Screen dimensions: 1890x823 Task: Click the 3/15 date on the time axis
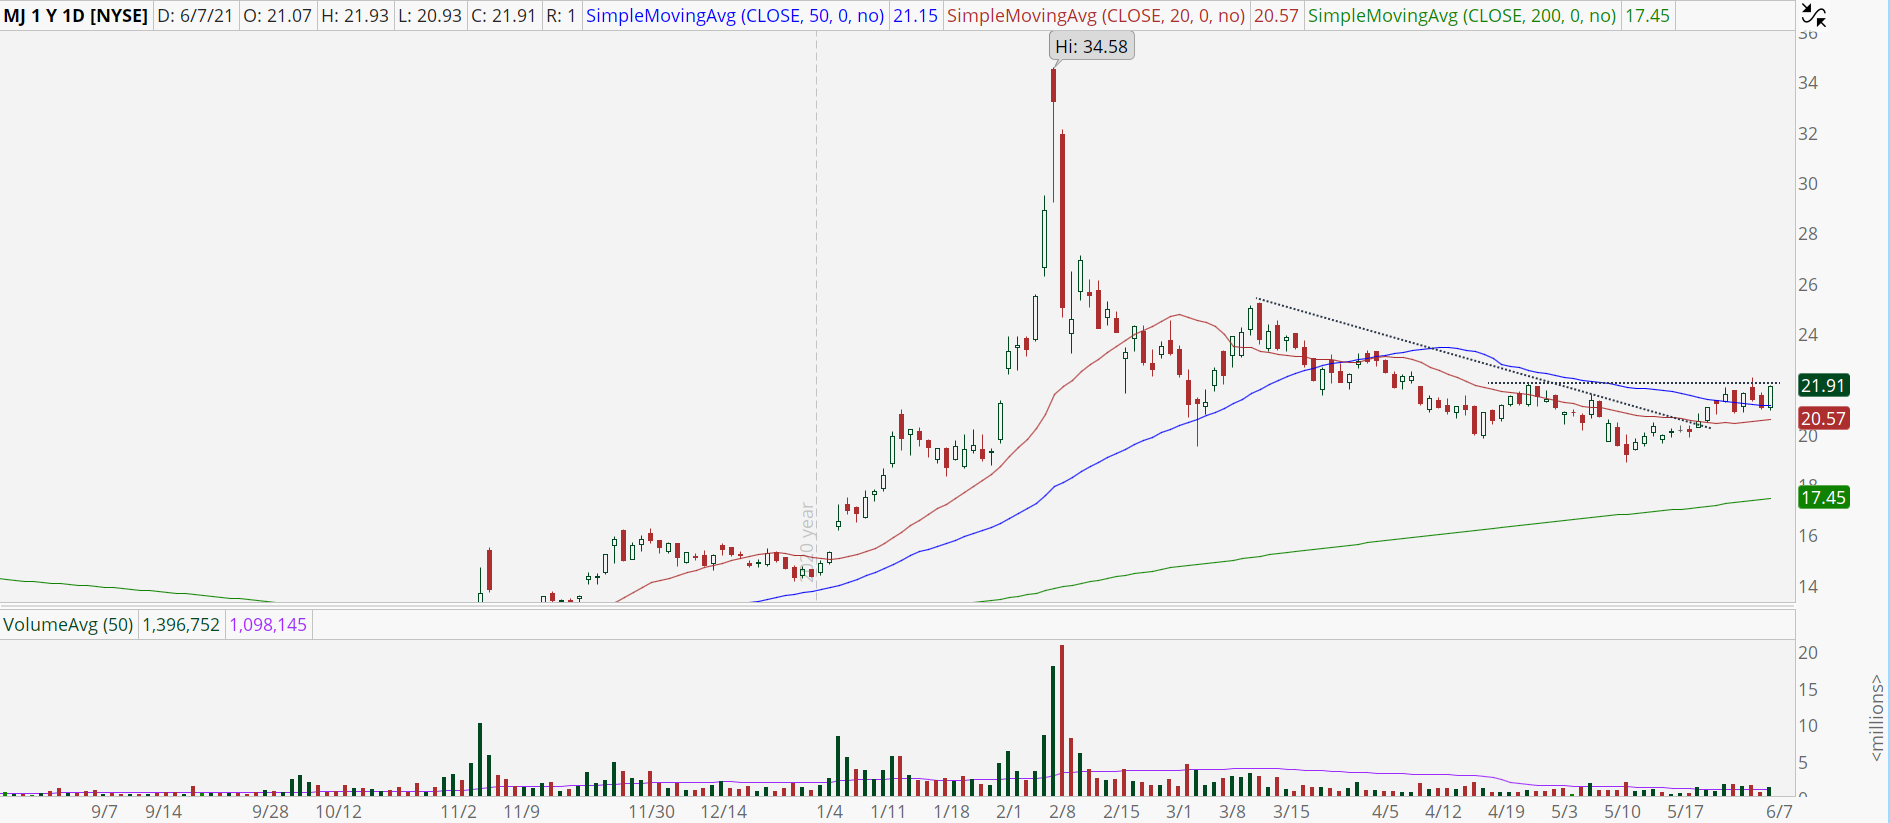[x=1291, y=811]
